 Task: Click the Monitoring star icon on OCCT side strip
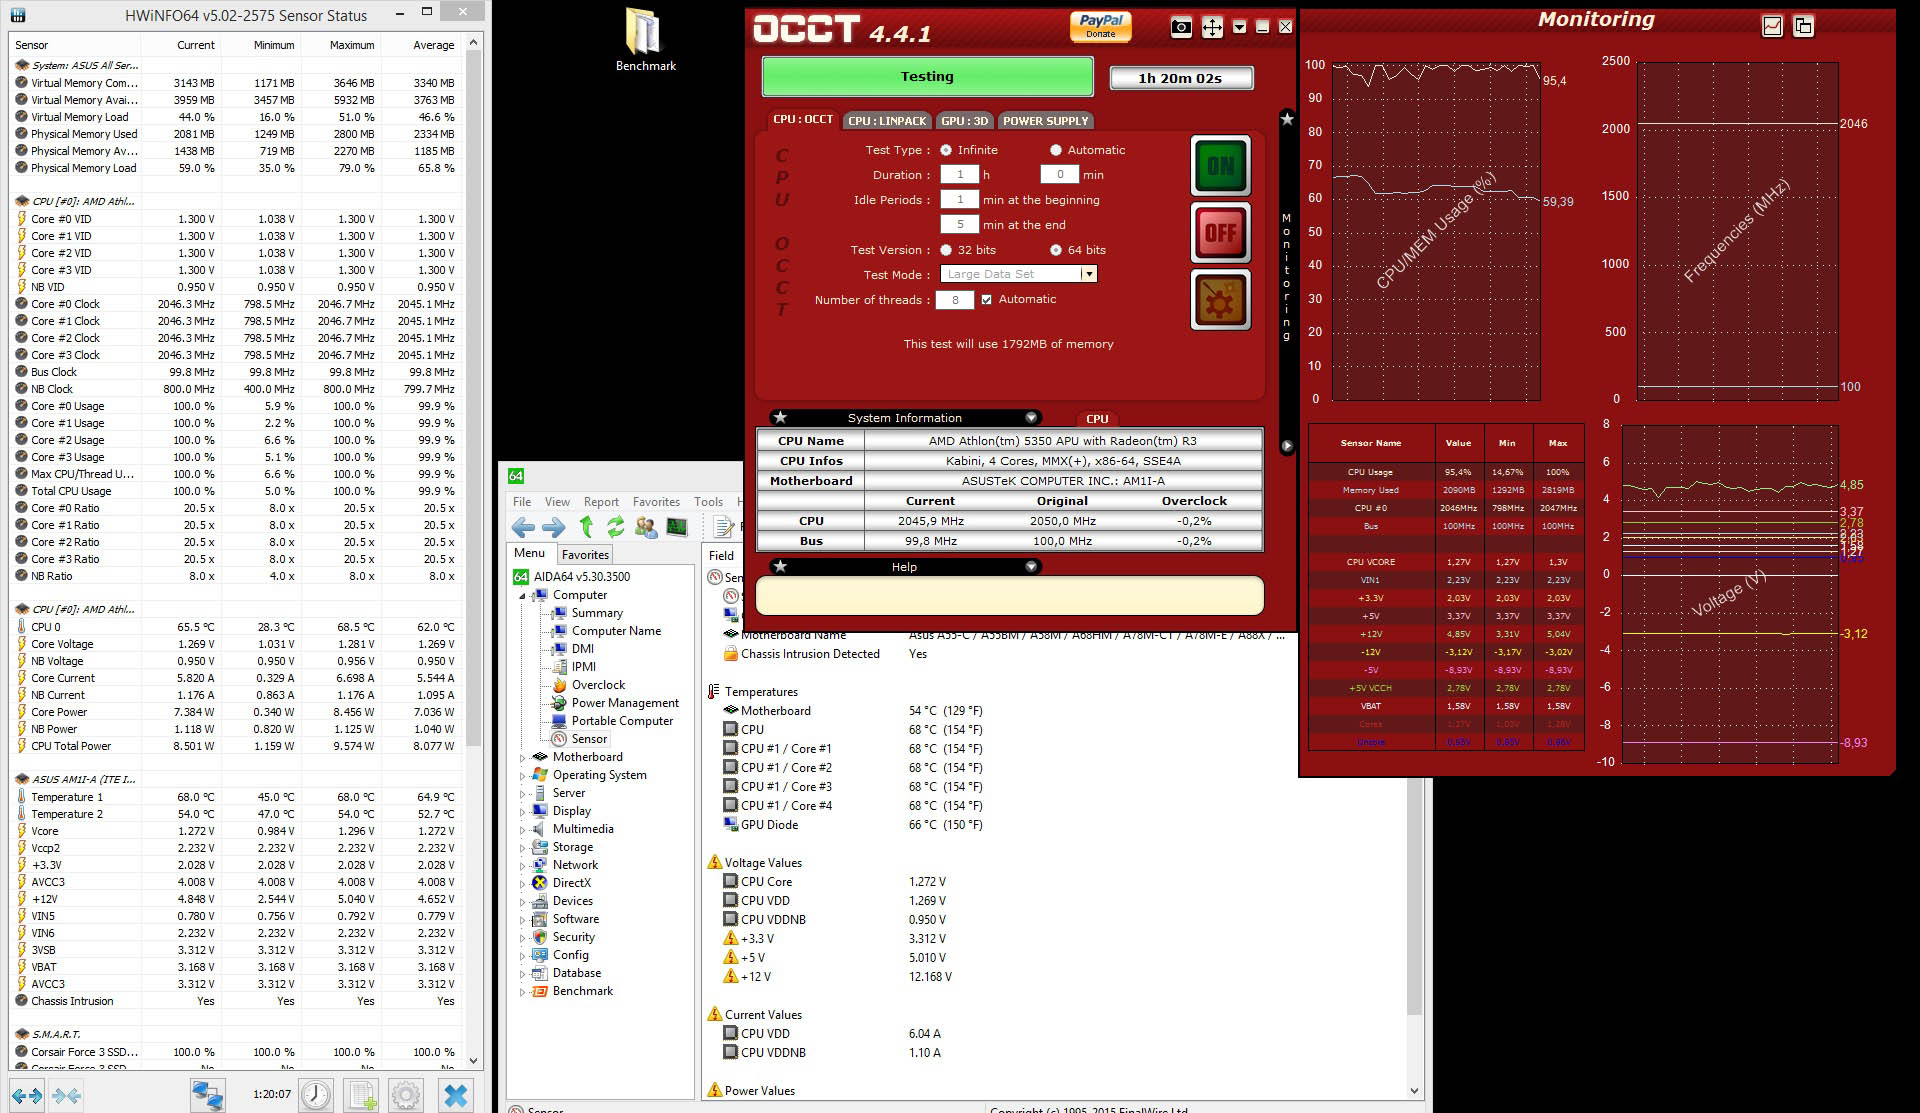coord(1287,119)
